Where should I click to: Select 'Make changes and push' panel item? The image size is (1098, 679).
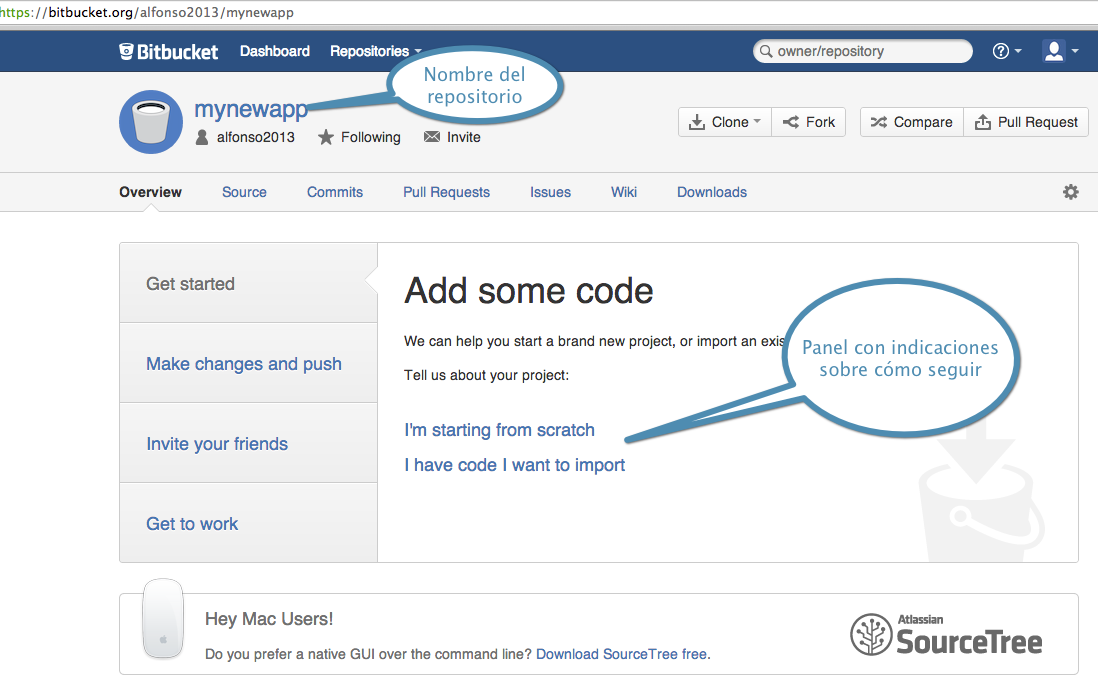(244, 364)
